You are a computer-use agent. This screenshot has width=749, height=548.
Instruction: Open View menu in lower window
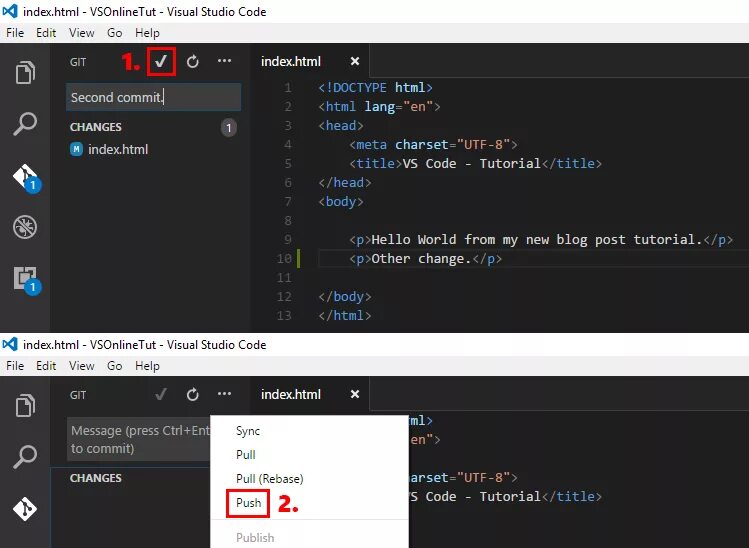(x=81, y=366)
